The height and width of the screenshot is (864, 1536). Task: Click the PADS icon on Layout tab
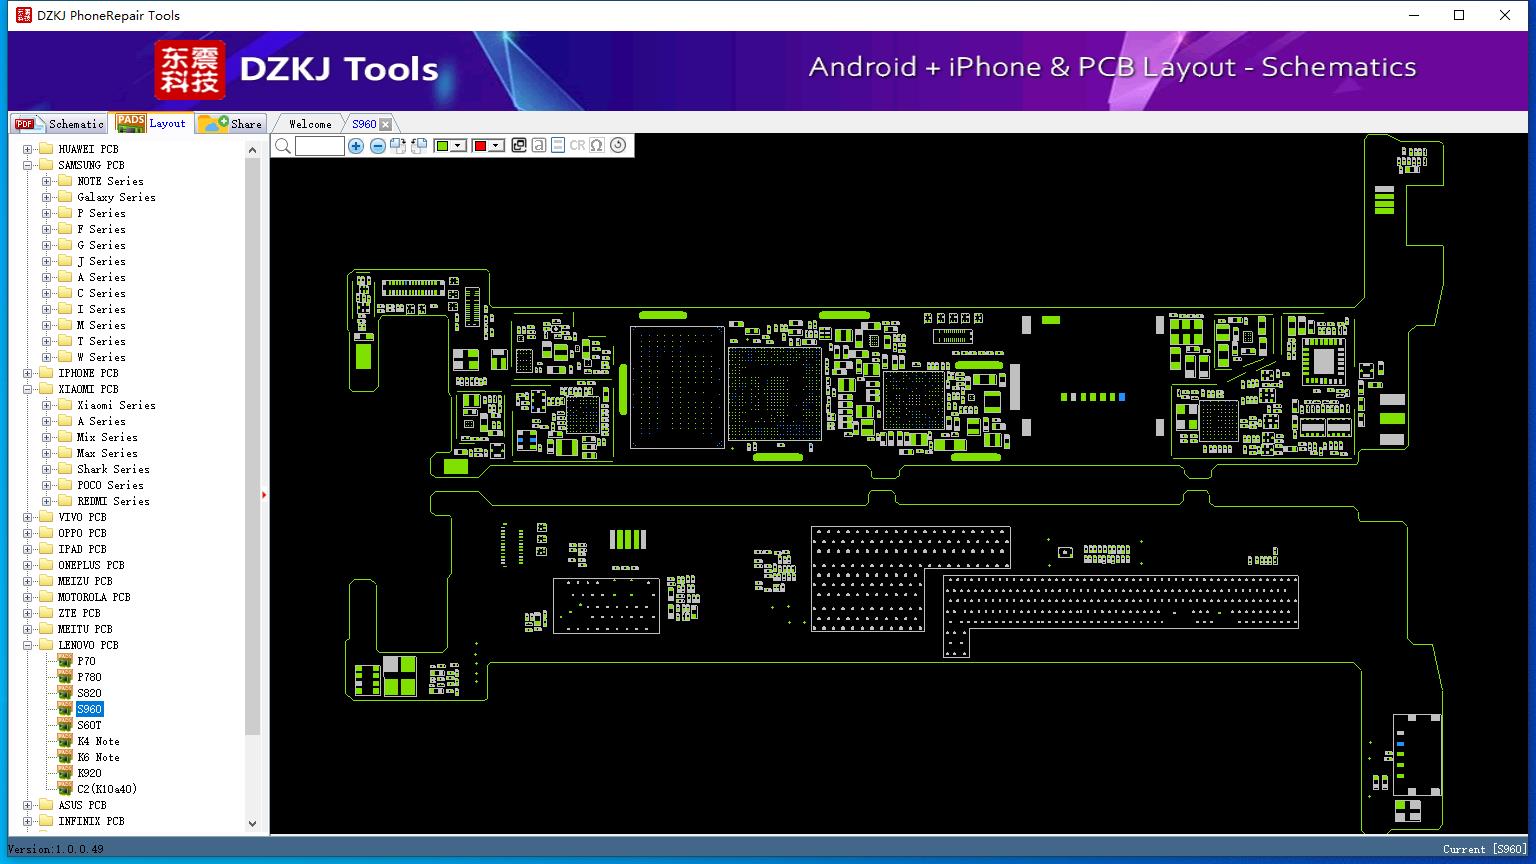click(x=131, y=123)
